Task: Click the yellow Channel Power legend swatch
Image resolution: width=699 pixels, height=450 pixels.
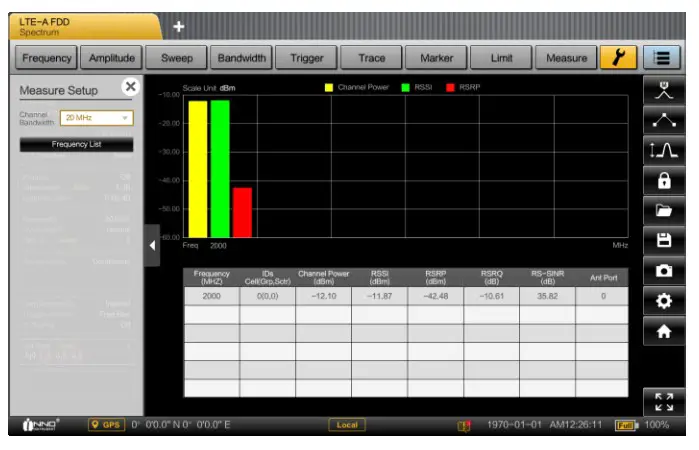Action: [329, 87]
